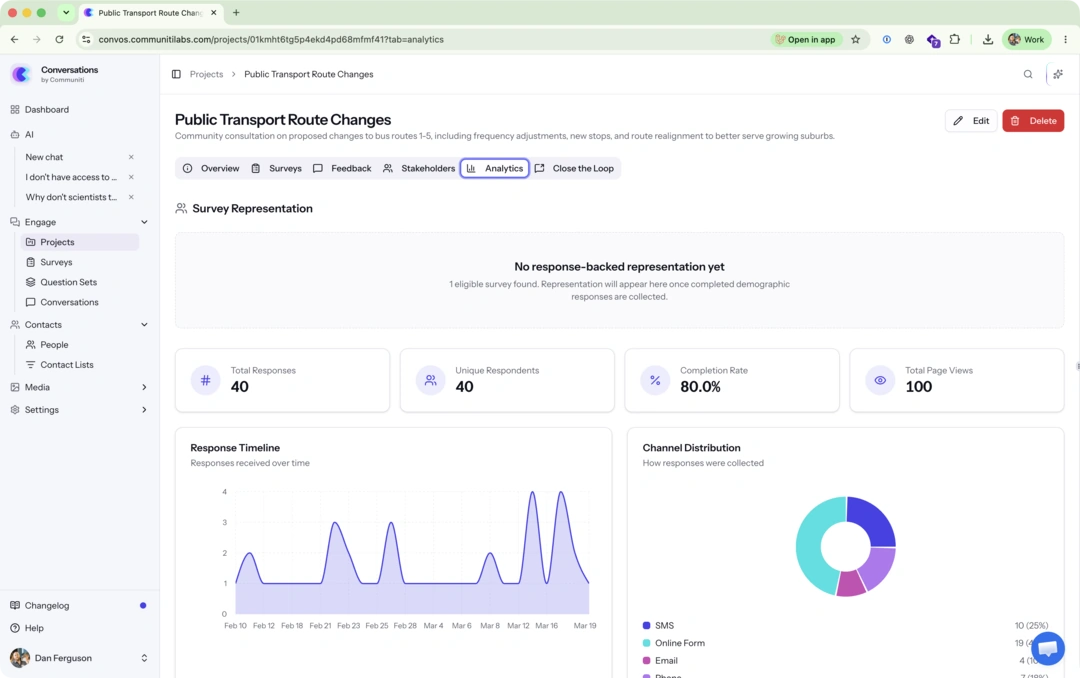Click the site info icon in address bar
Viewport: 1080px width, 678px height.
pos(86,39)
